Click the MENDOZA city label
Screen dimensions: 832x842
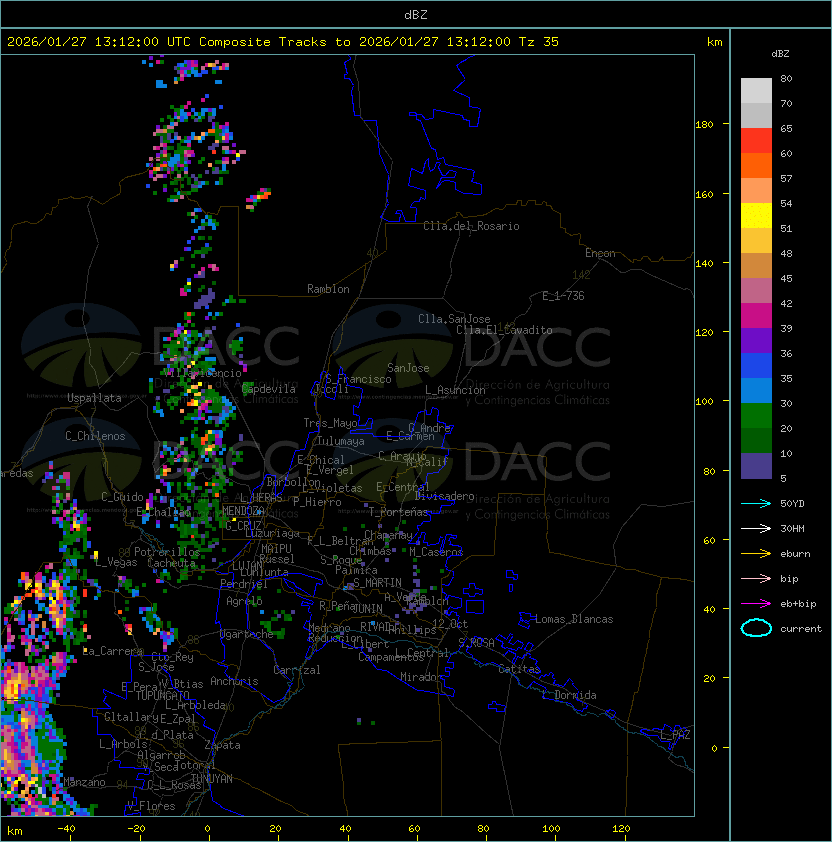pyautogui.click(x=243, y=511)
